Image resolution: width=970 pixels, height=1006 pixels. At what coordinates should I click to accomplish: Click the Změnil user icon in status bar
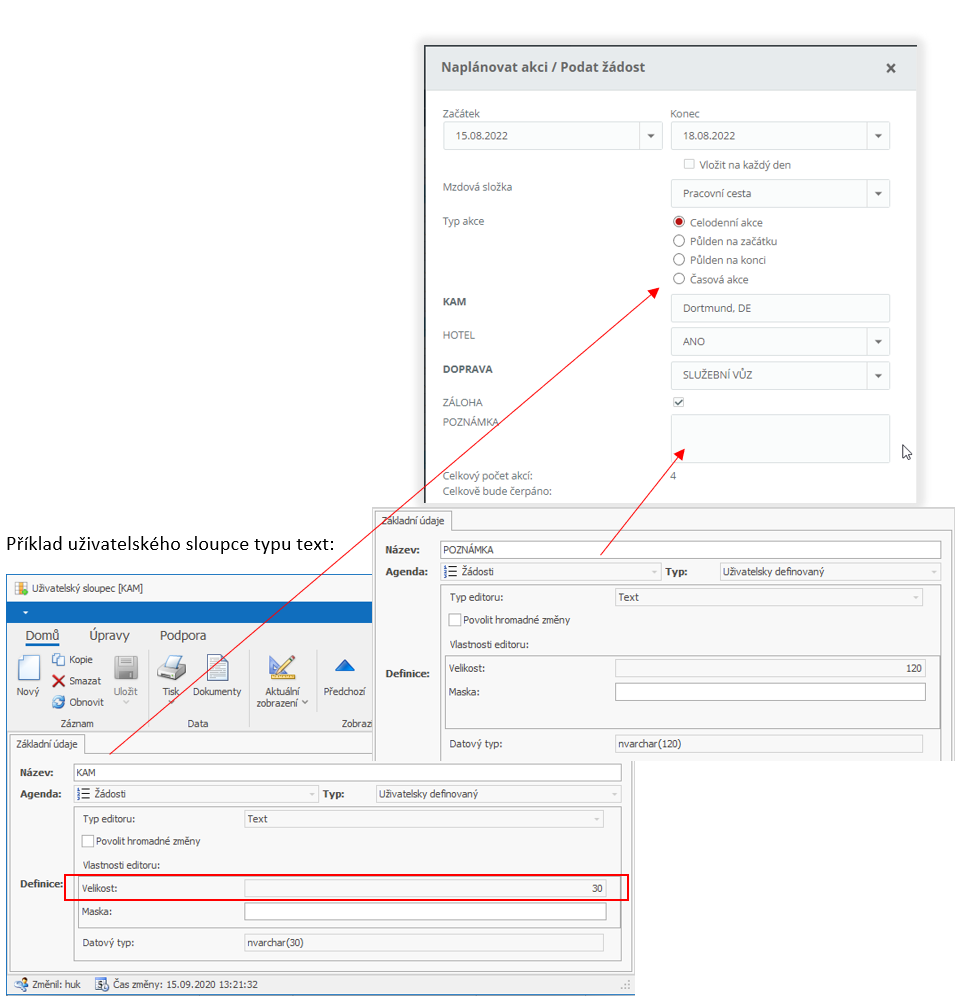tap(21, 984)
